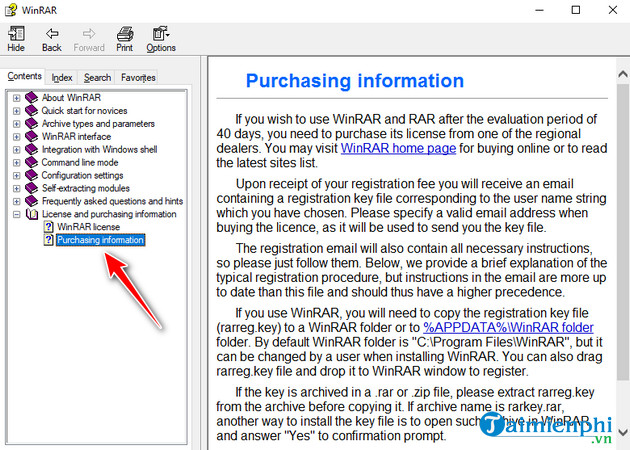Screen dimensions: 630x450
Task: Select the Purchasing information tree item
Action: pos(100,240)
